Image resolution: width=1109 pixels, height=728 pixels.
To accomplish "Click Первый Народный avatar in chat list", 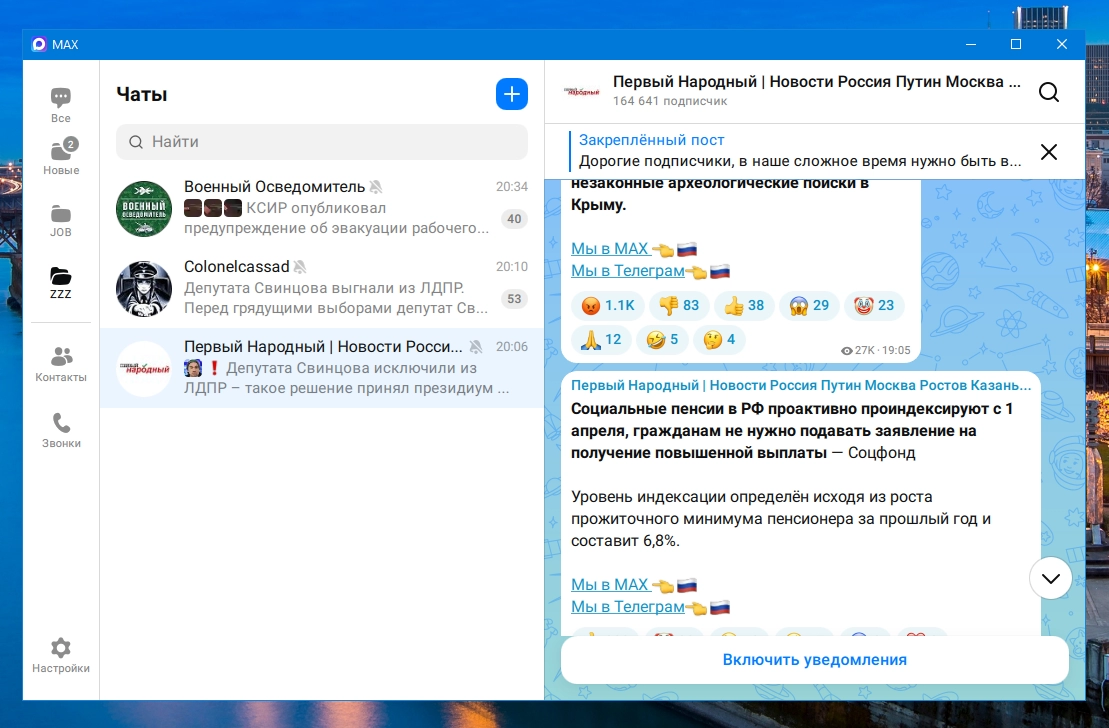I will (x=144, y=369).
